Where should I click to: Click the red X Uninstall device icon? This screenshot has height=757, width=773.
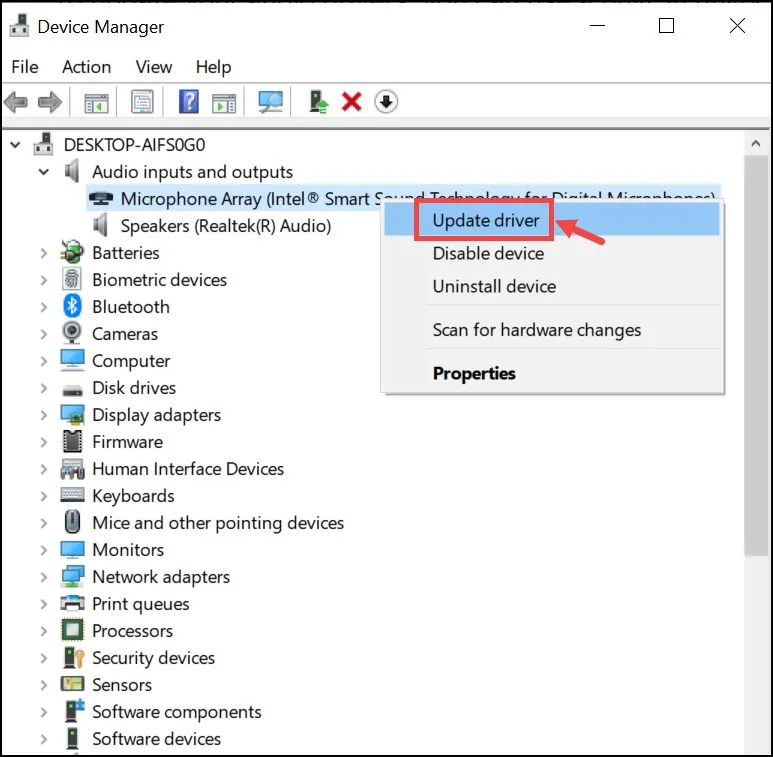[351, 102]
